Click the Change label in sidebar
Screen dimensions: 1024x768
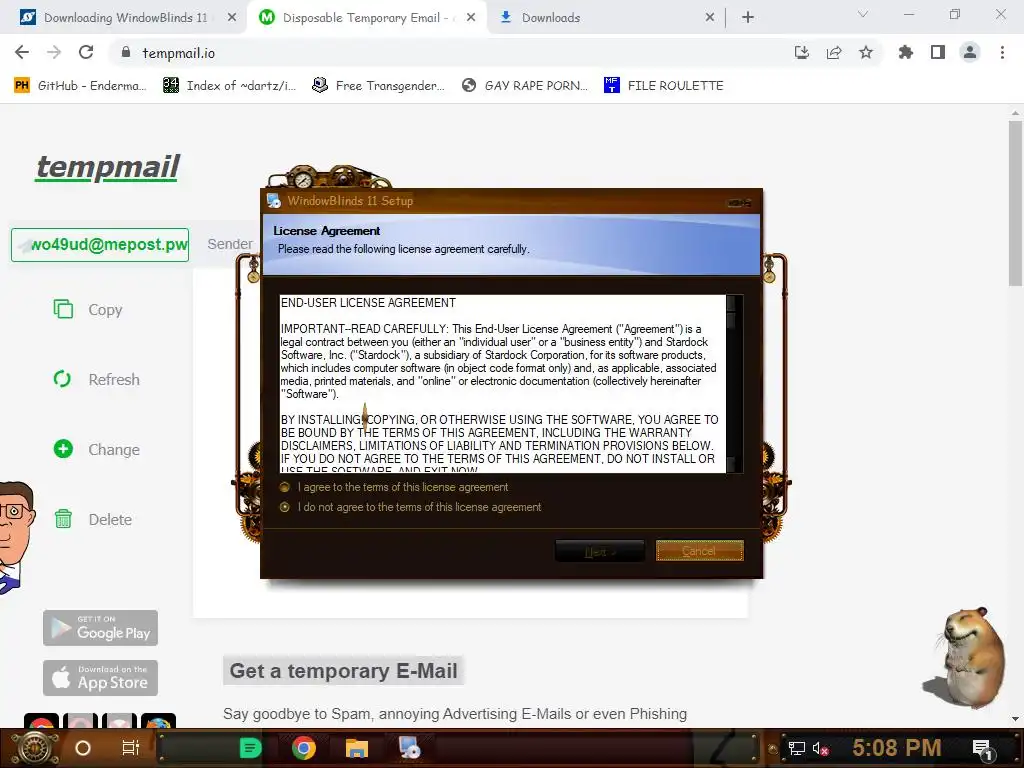(x=114, y=449)
